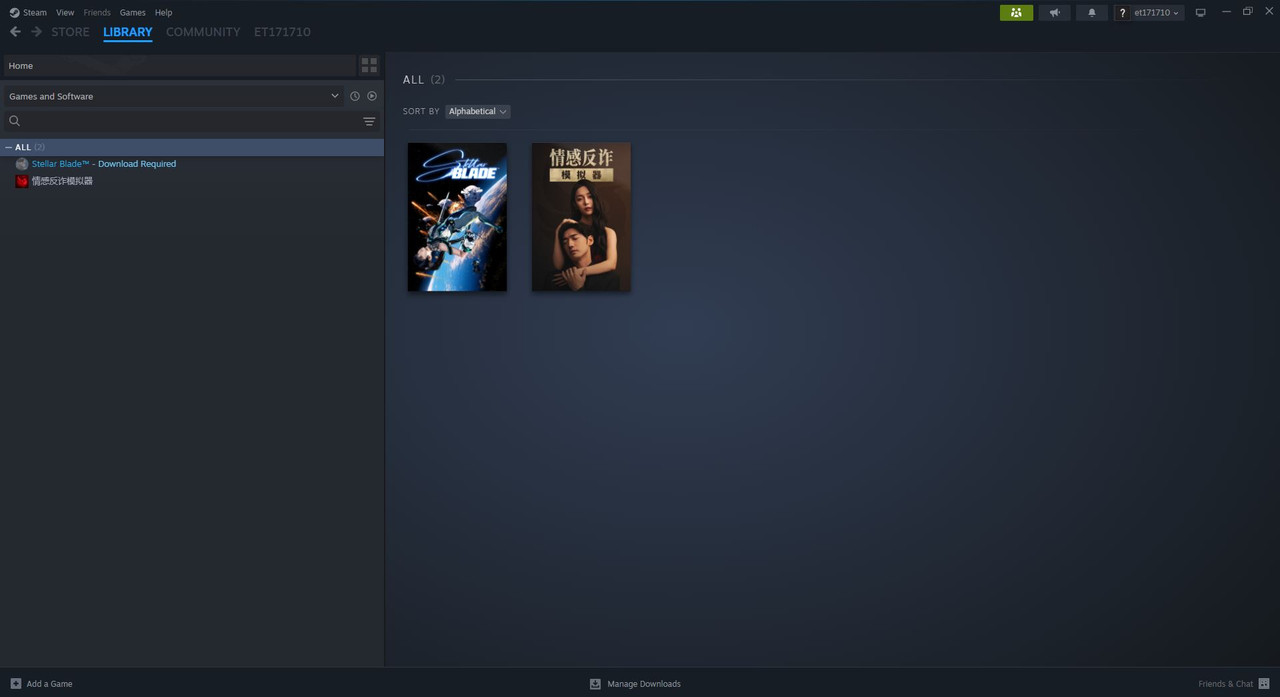Open the Help menu
1280x697 pixels.
point(164,12)
